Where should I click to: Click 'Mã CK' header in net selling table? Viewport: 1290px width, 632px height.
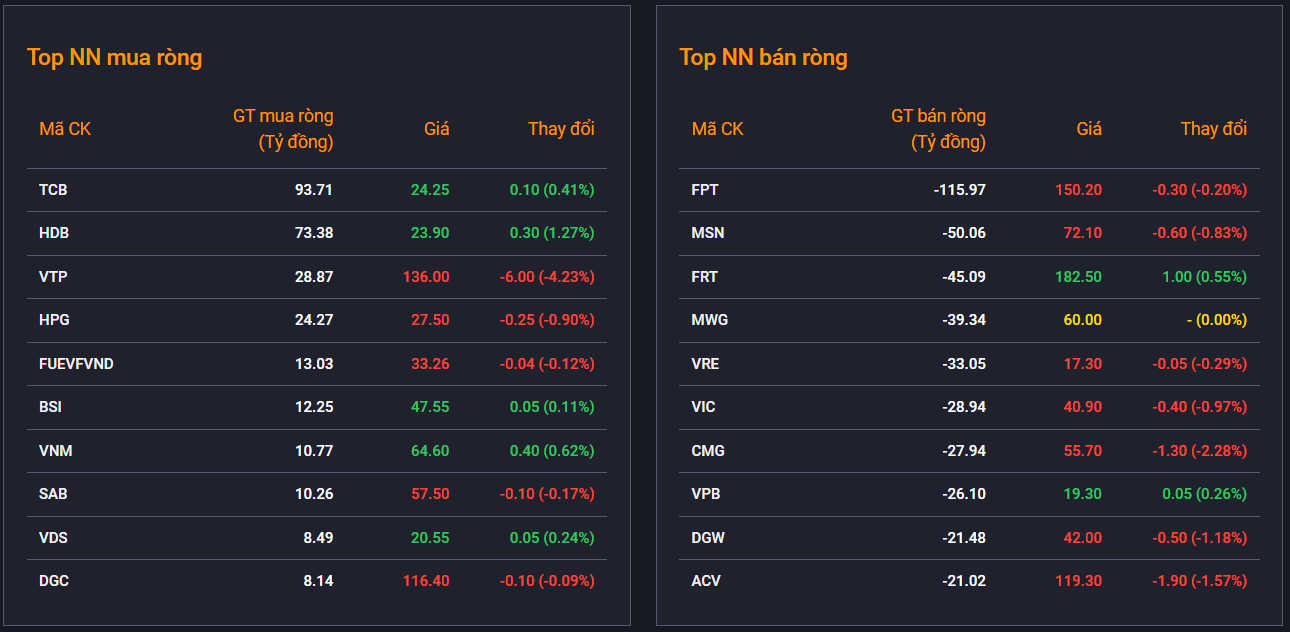click(718, 129)
